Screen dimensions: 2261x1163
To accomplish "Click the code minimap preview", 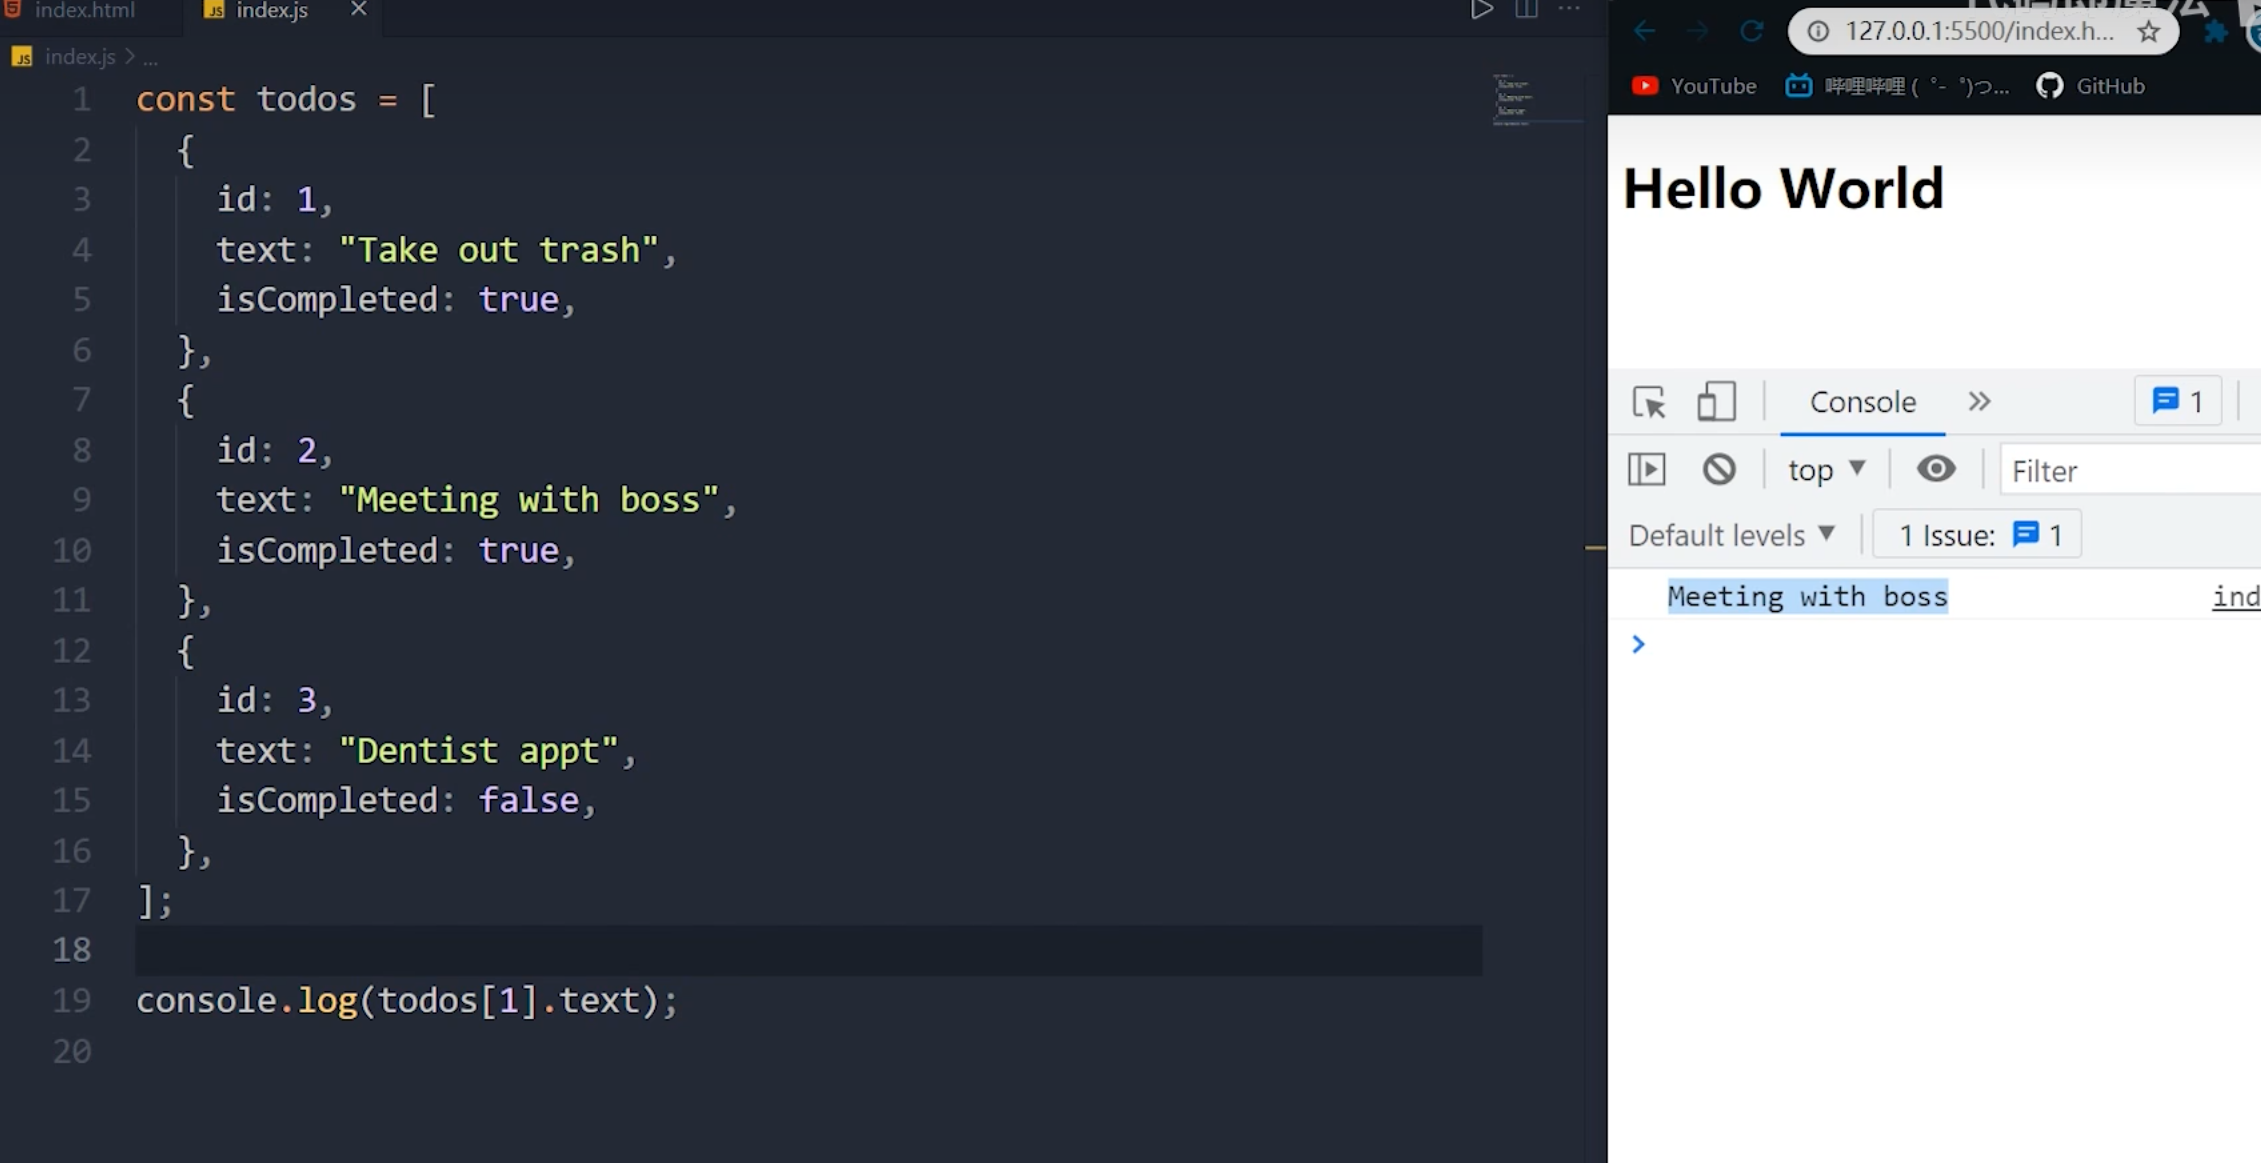I will pyautogui.click(x=1513, y=99).
